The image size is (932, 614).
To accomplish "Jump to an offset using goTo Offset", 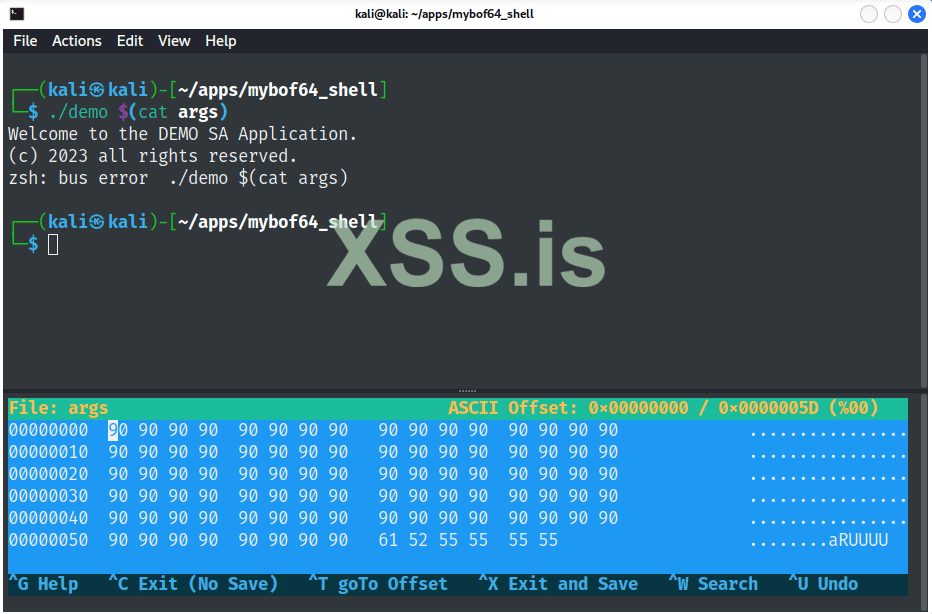I will coord(385,583).
